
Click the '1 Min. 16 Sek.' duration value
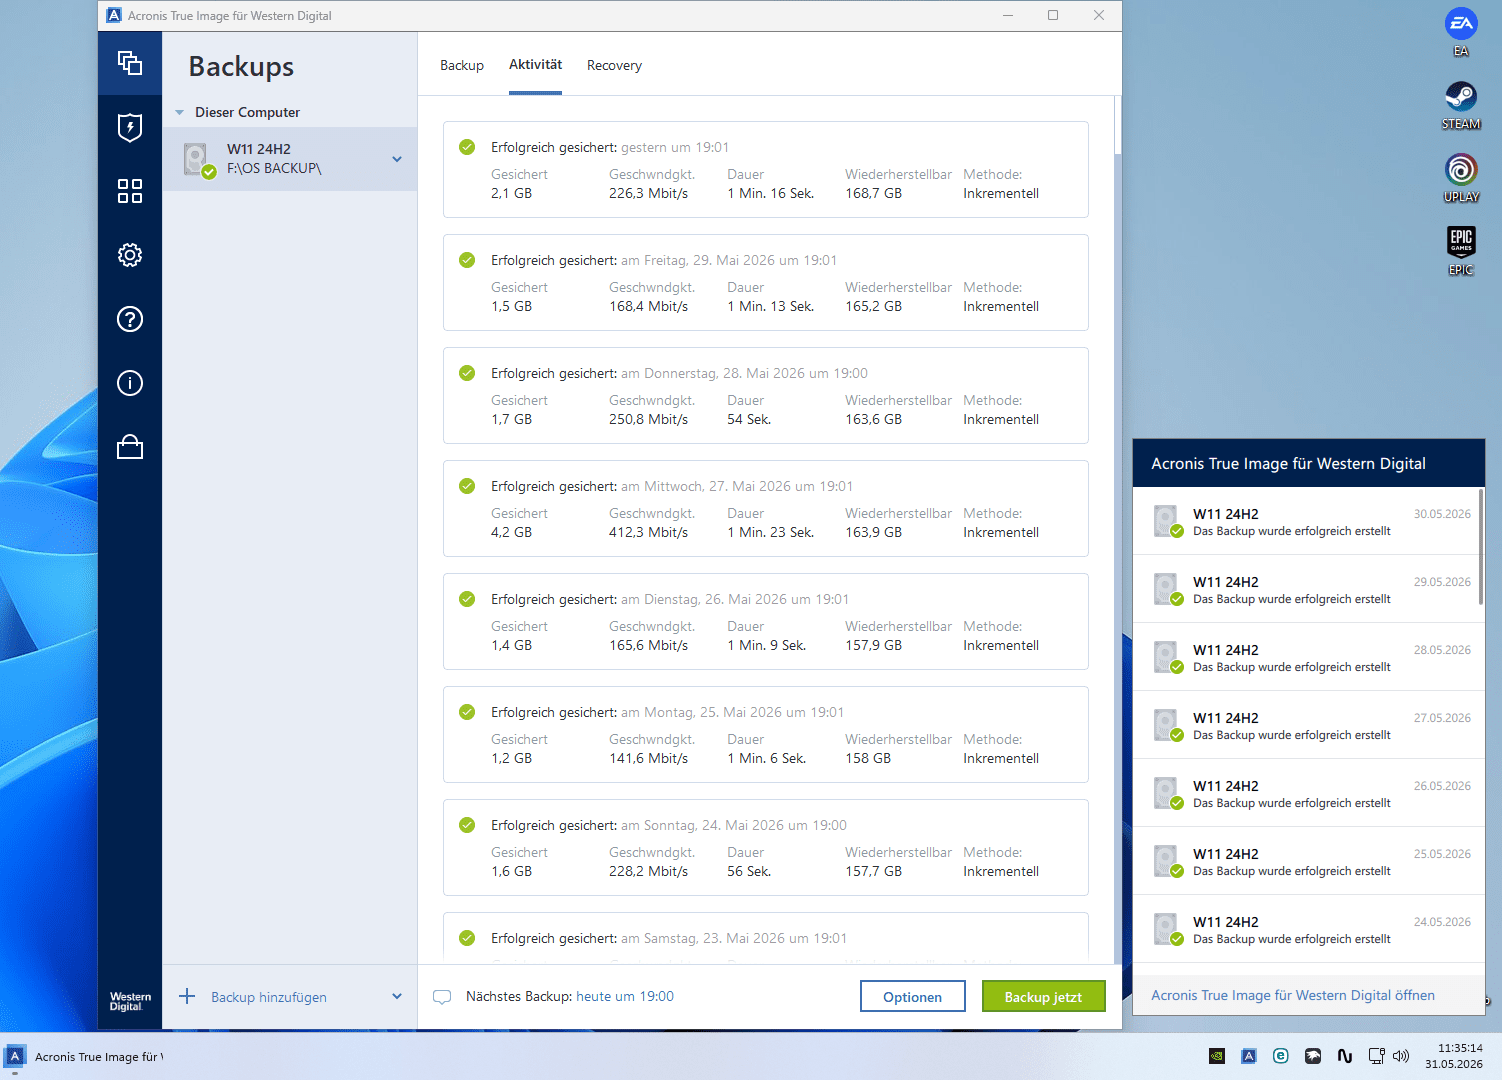click(771, 194)
